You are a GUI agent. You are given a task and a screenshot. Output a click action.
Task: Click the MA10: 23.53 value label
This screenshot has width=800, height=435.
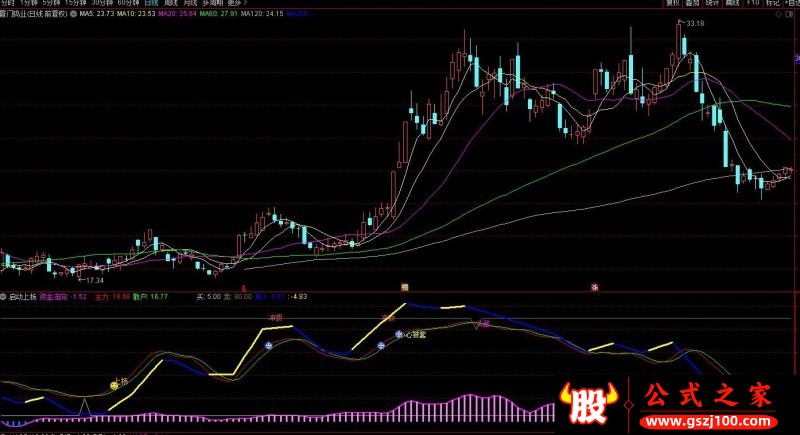pos(136,14)
